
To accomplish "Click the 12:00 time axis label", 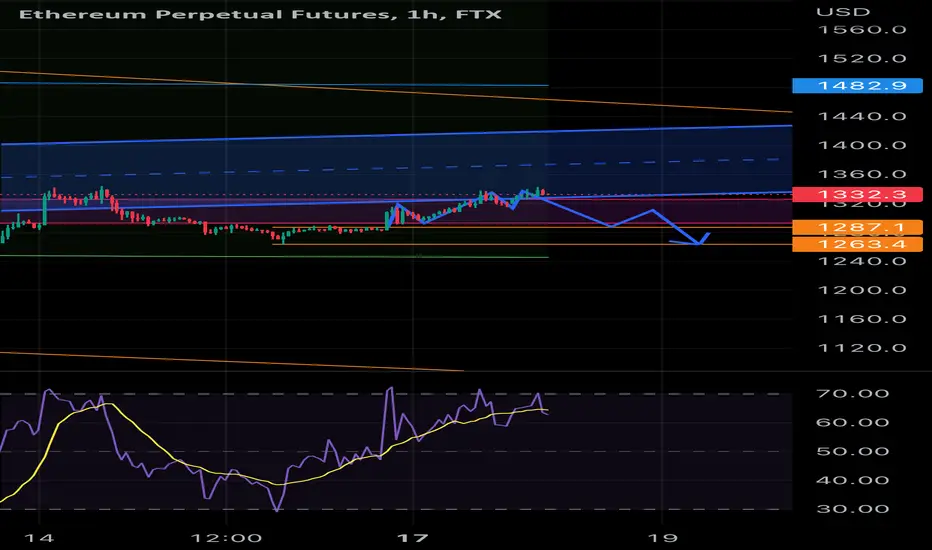I will (x=226, y=538).
